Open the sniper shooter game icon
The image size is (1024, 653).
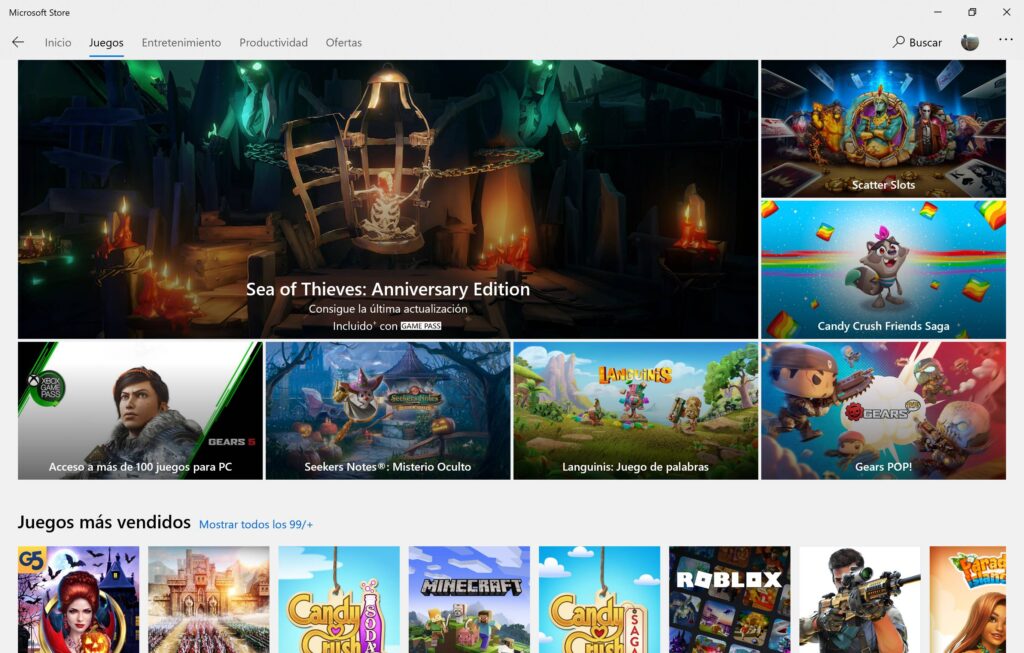coord(859,599)
